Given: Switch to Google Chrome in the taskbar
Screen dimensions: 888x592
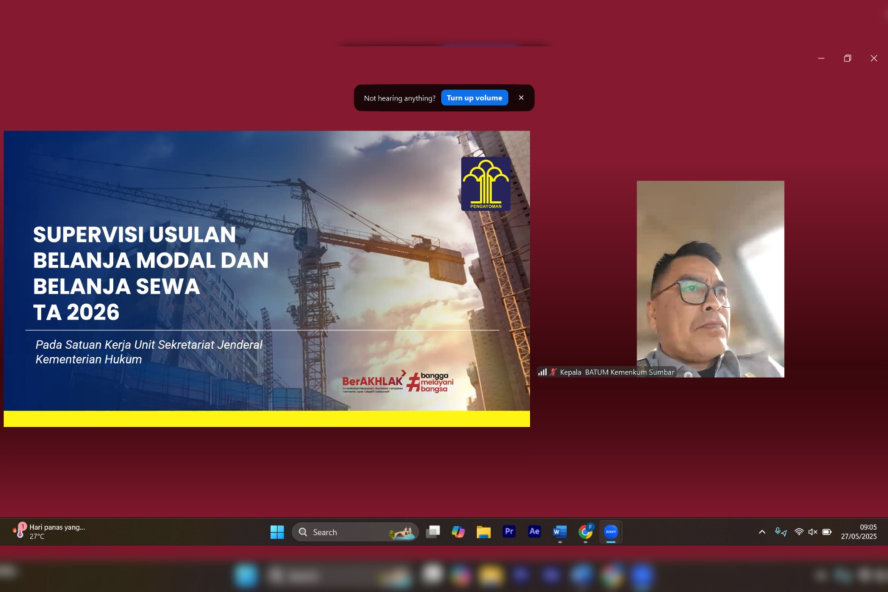Looking at the screenshot, I should tap(586, 532).
